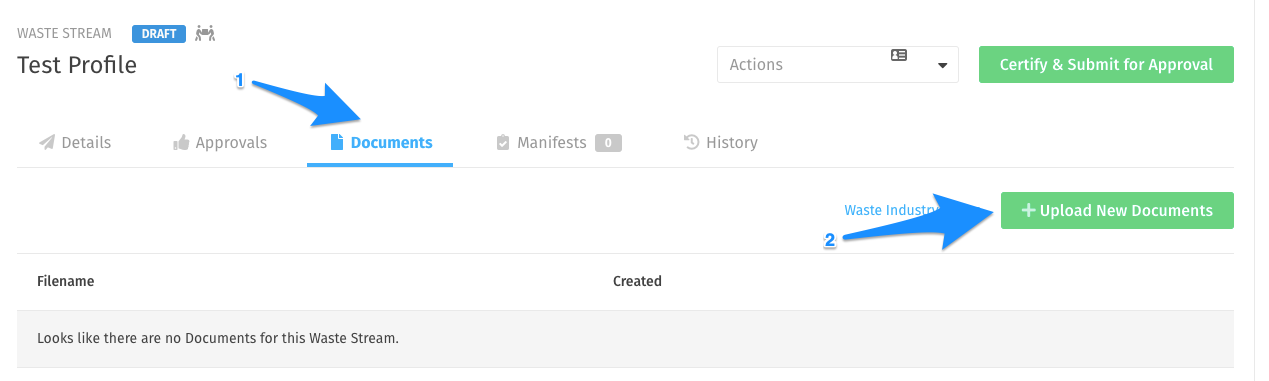Click the clipboard Manifests icon
The width and height of the screenshot is (1269, 381).
coord(503,143)
